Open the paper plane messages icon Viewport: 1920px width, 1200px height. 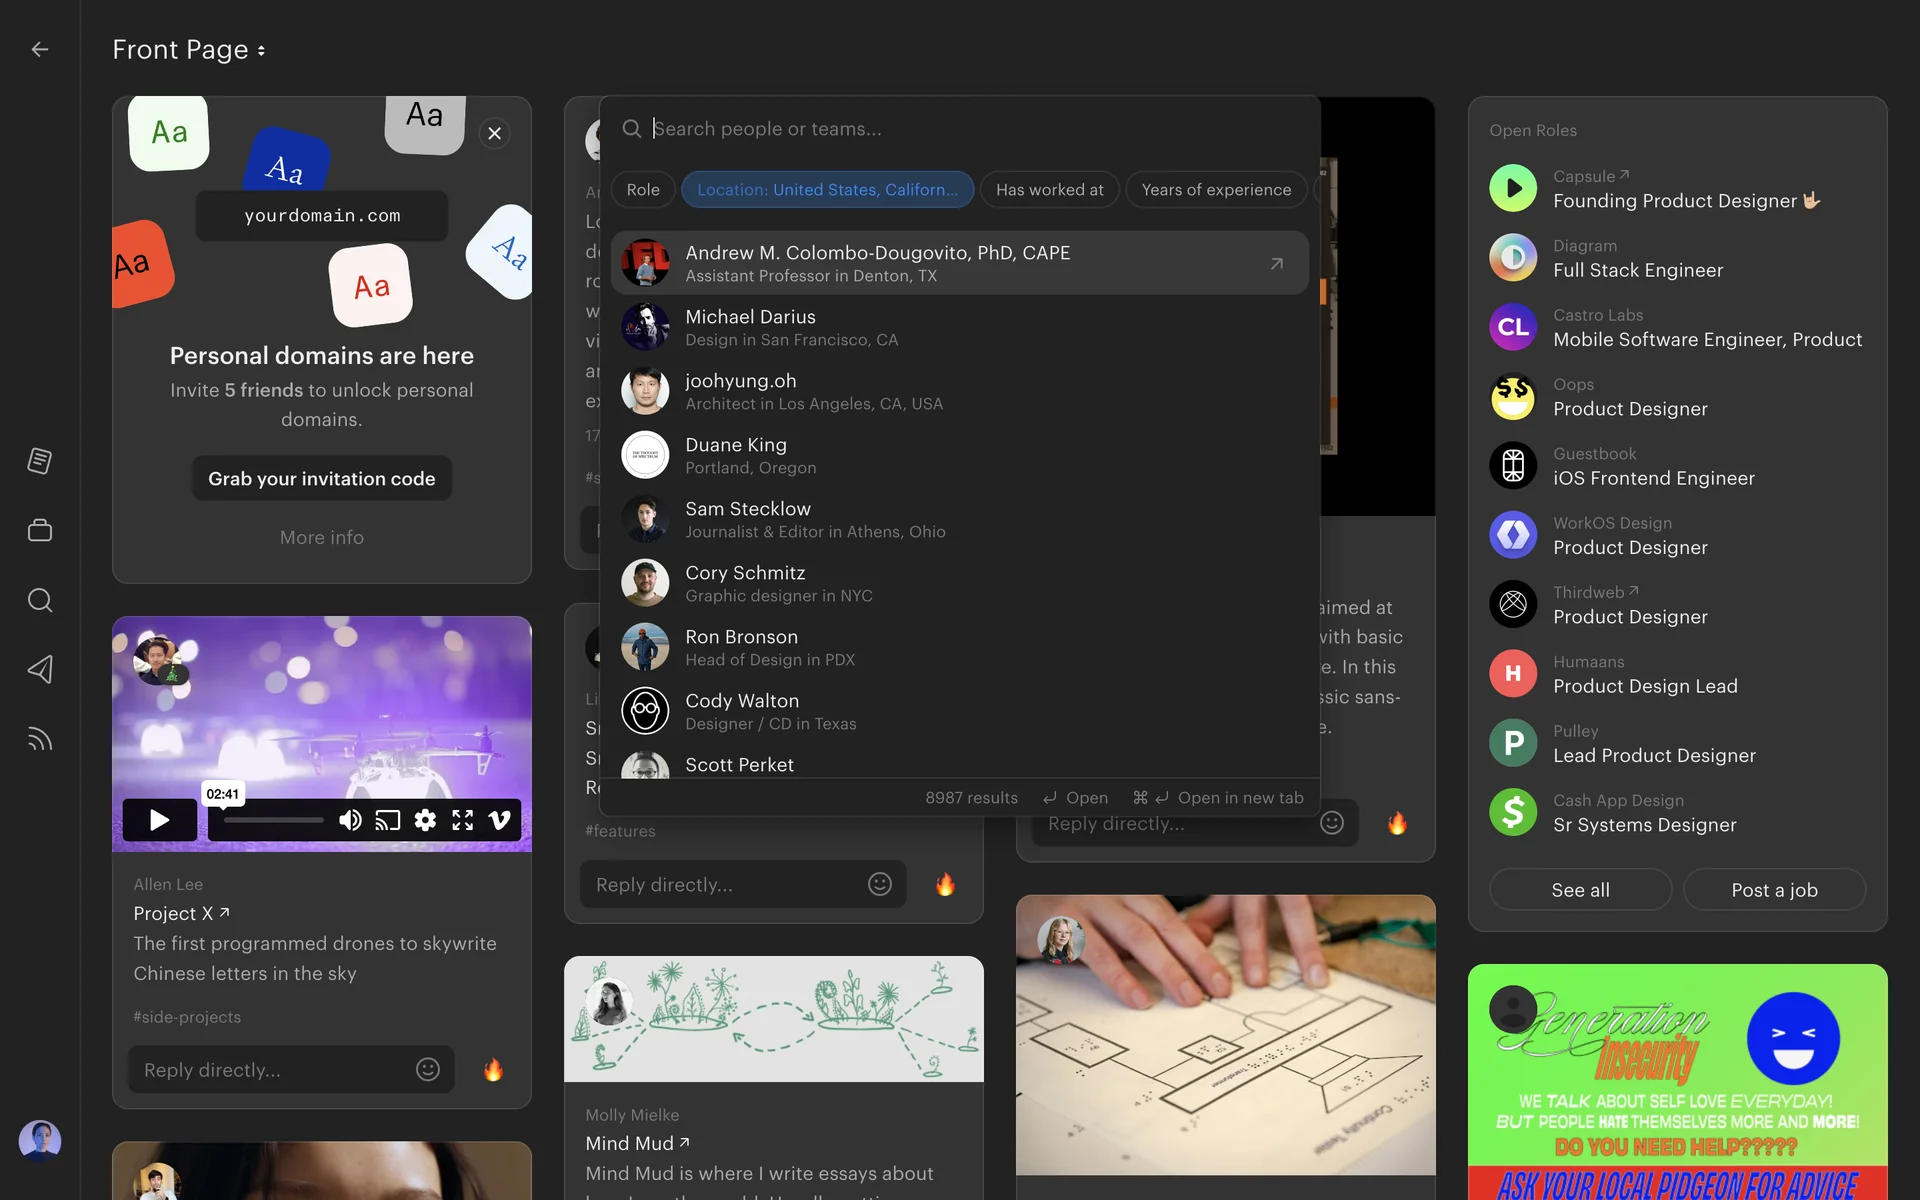coord(40,669)
